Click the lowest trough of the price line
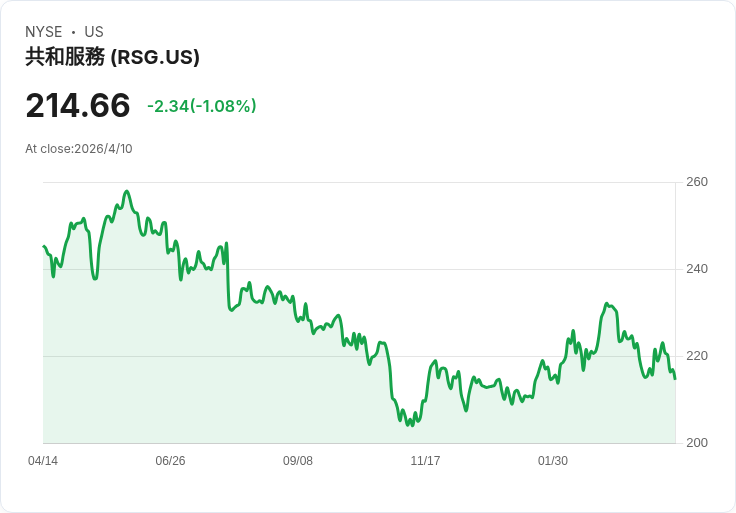The width and height of the screenshot is (736, 513). coord(409,425)
